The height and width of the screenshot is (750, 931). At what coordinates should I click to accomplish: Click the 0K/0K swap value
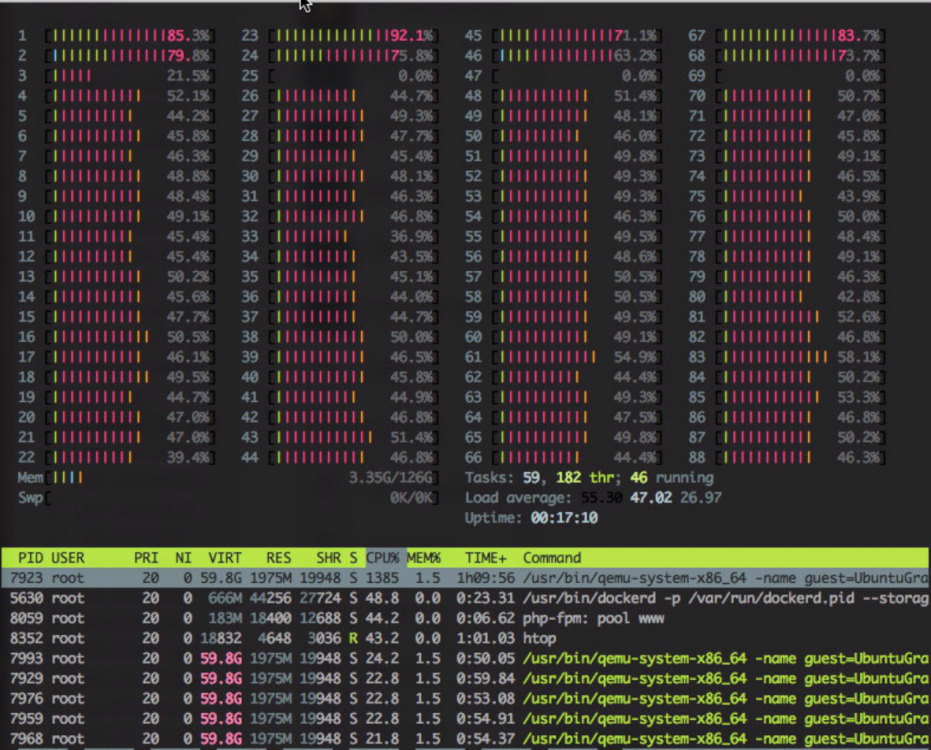click(412, 498)
